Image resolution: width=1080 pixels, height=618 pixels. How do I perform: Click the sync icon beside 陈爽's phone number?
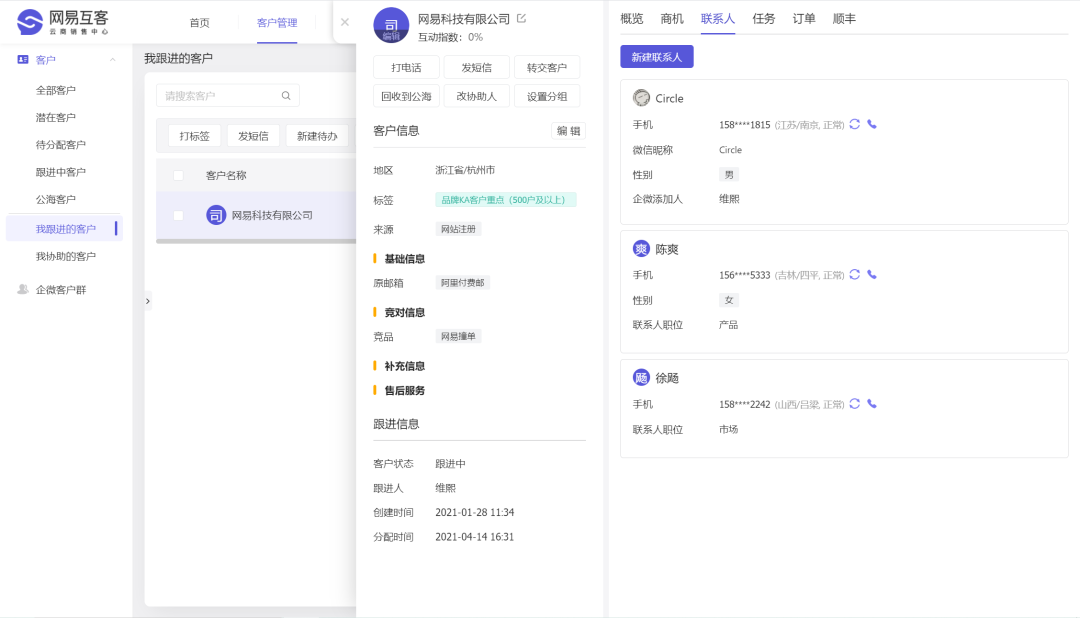854,274
